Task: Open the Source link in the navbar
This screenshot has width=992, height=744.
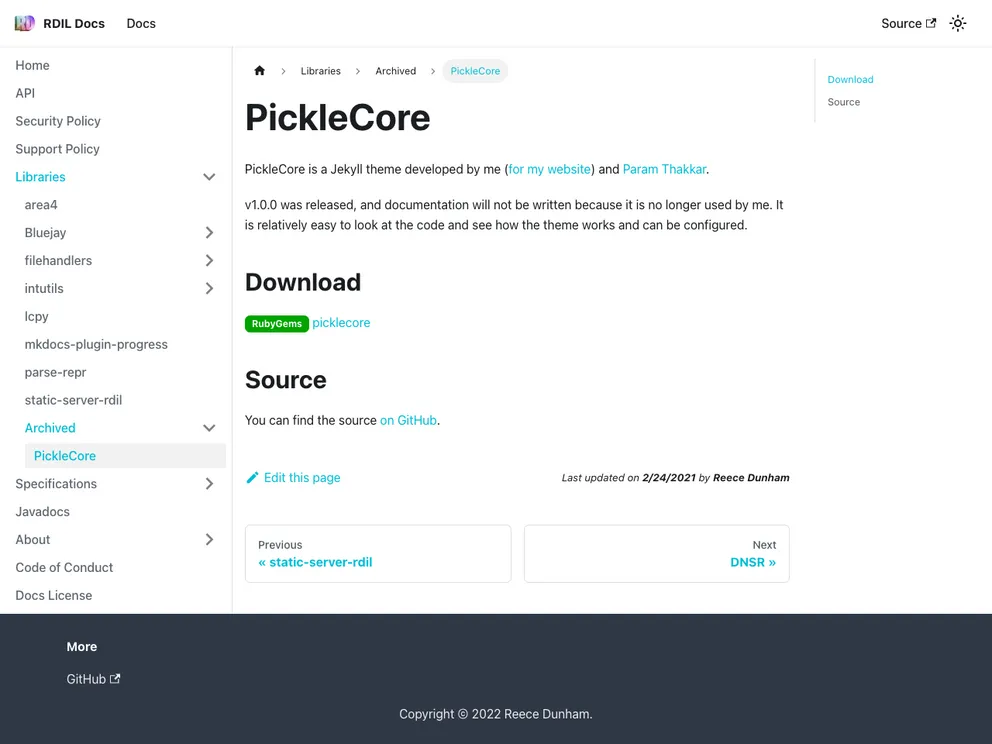Action: [908, 23]
